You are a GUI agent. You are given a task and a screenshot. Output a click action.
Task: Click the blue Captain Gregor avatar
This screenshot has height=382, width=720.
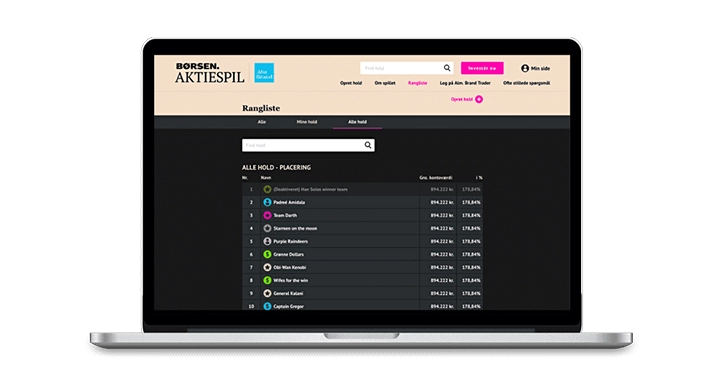(267, 306)
